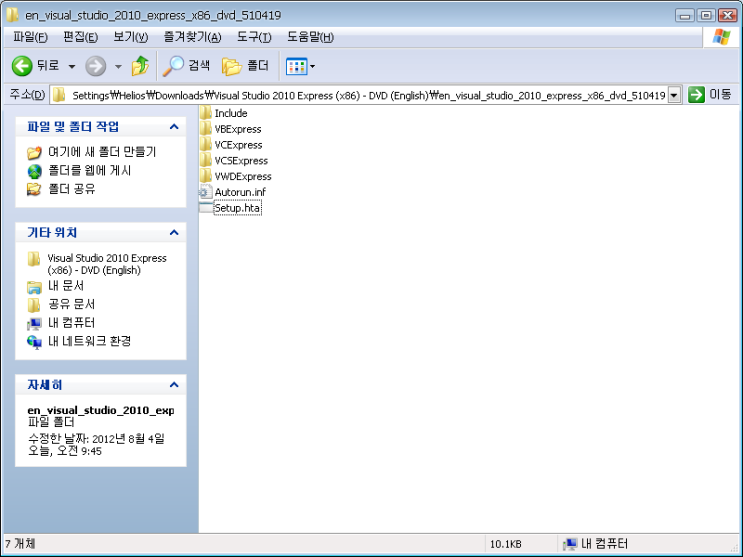Click the VCExpress folder name

(x=238, y=145)
